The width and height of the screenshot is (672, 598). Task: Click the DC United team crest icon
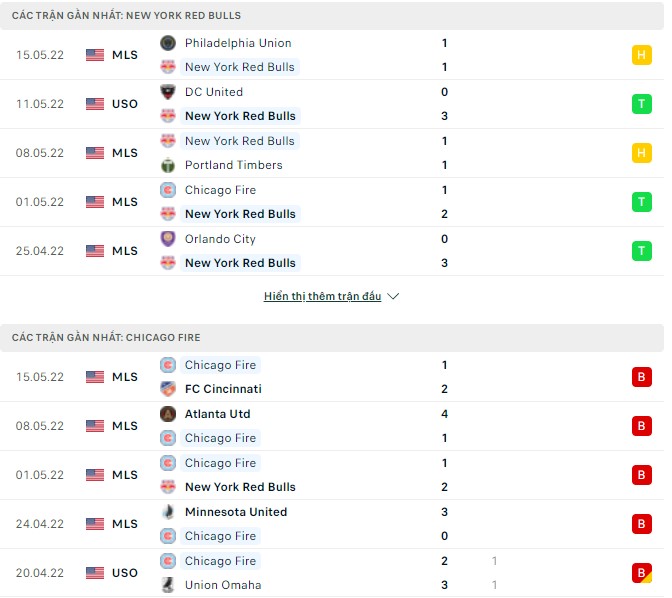tap(167, 92)
